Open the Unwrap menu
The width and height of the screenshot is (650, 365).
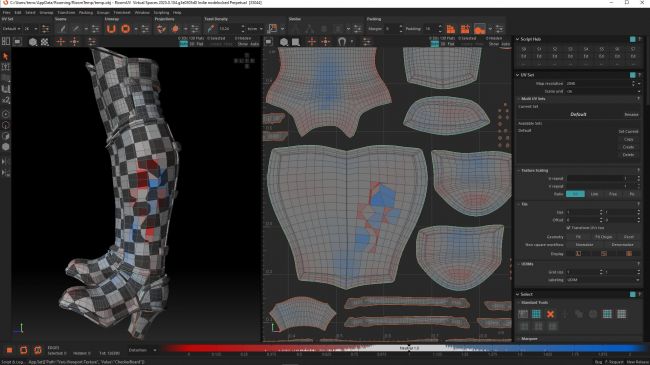(x=46, y=13)
